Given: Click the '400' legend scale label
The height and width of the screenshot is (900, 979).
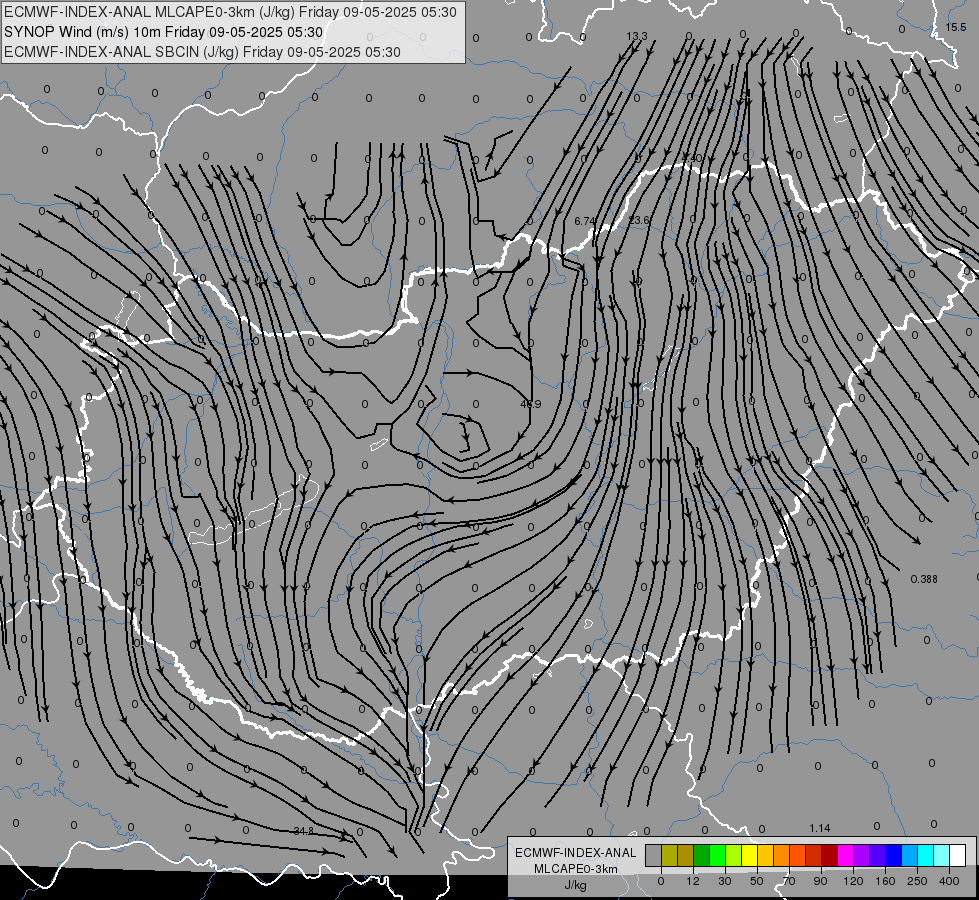Looking at the screenshot, I should 949,881.
